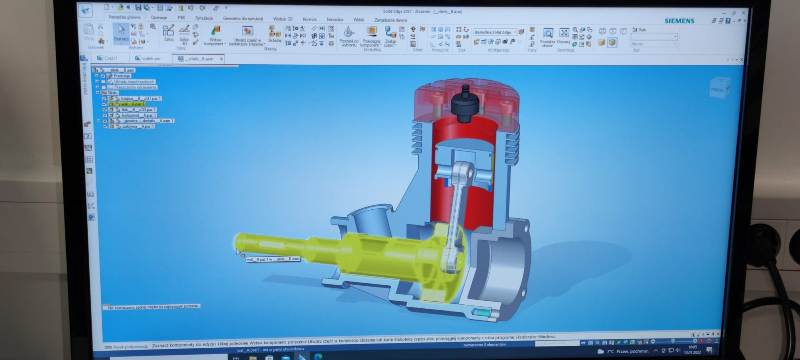Click the shaded view style icon
Image resolution: width=800 pixels, height=360 pixels.
pyautogui.click(x=612, y=42)
